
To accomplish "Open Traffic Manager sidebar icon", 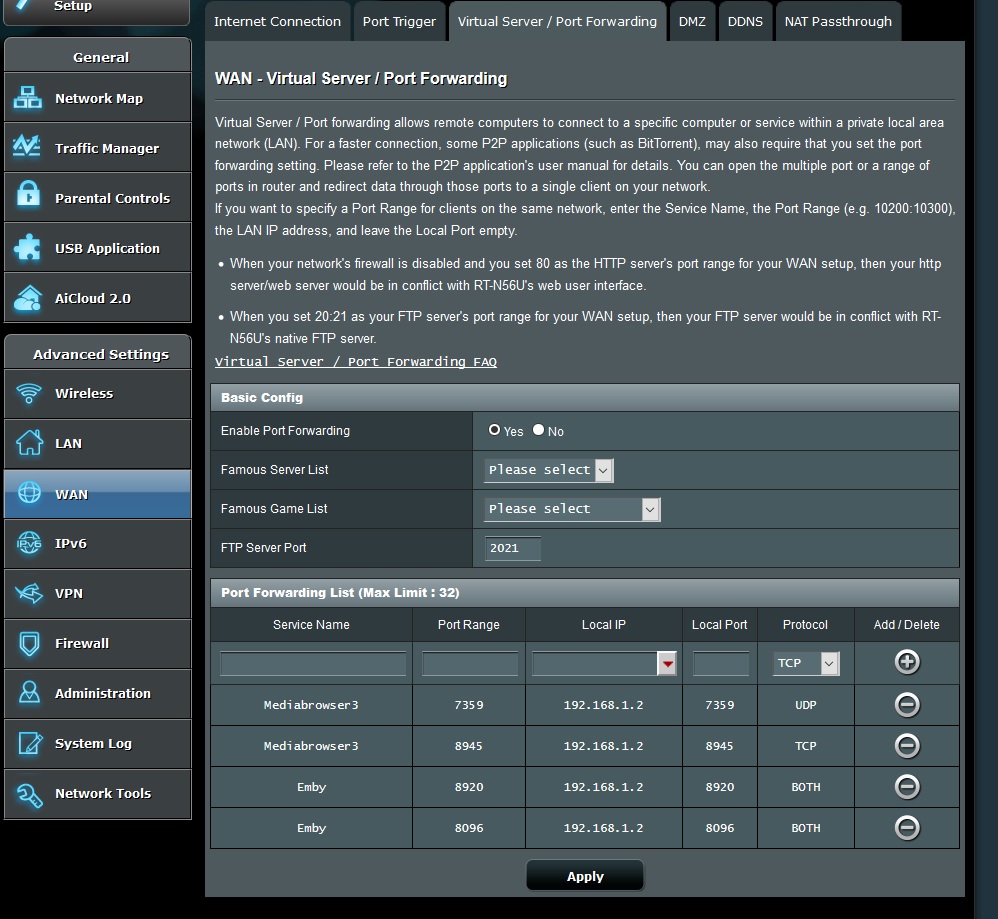I will coord(28,148).
